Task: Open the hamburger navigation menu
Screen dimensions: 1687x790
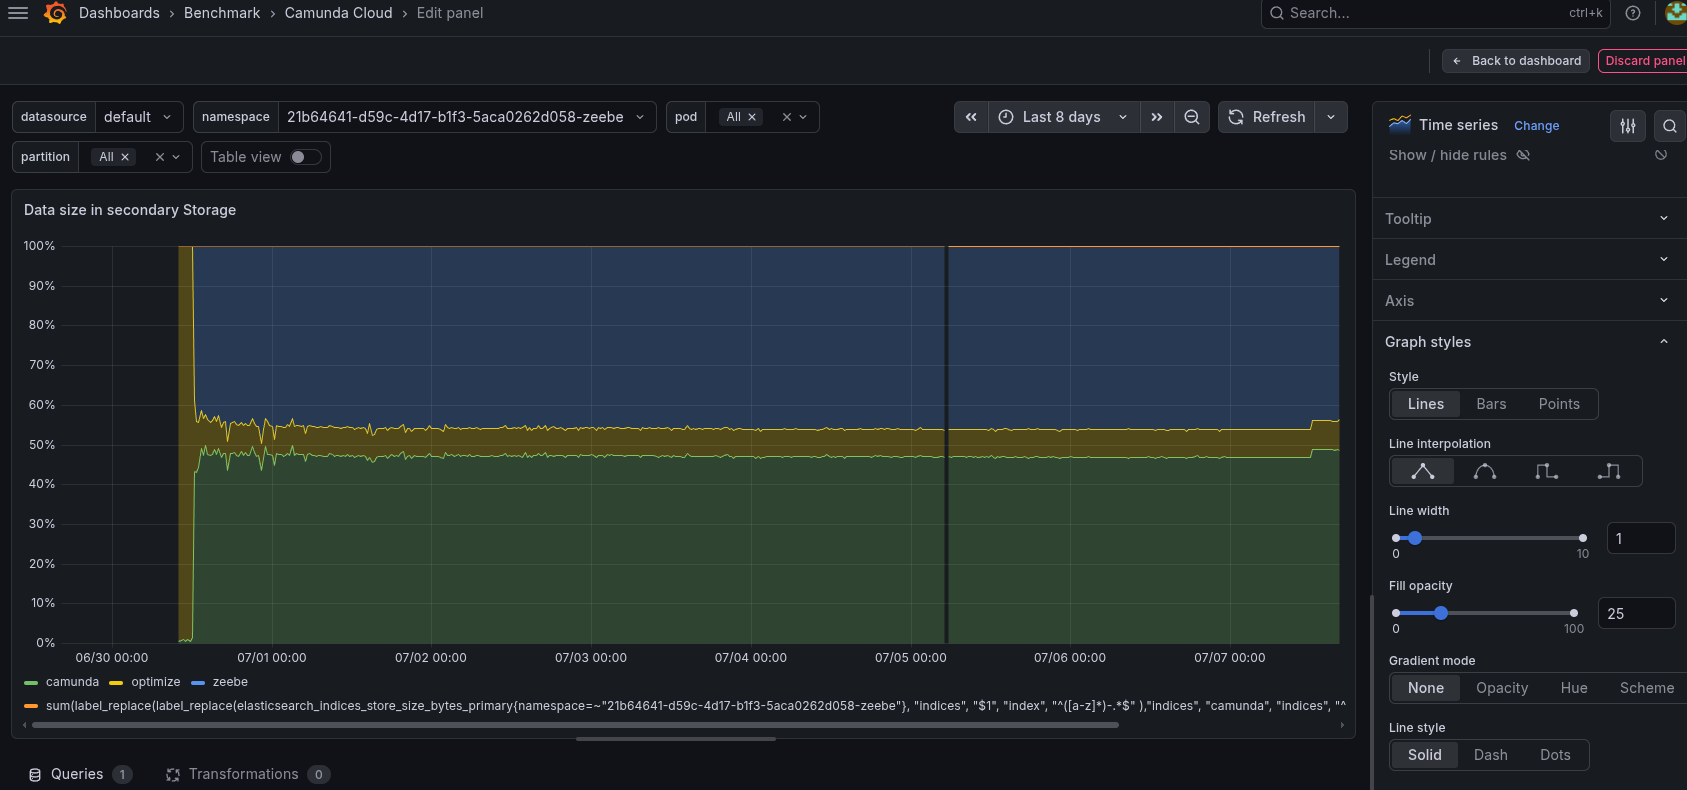Action: click(18, 13)
